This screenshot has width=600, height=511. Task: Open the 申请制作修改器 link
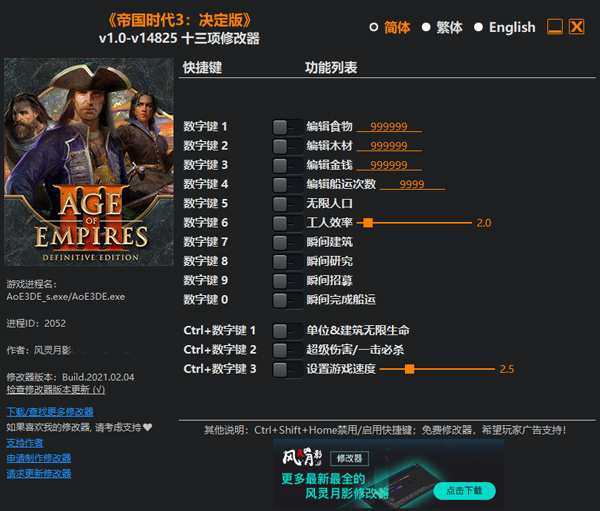39,458
